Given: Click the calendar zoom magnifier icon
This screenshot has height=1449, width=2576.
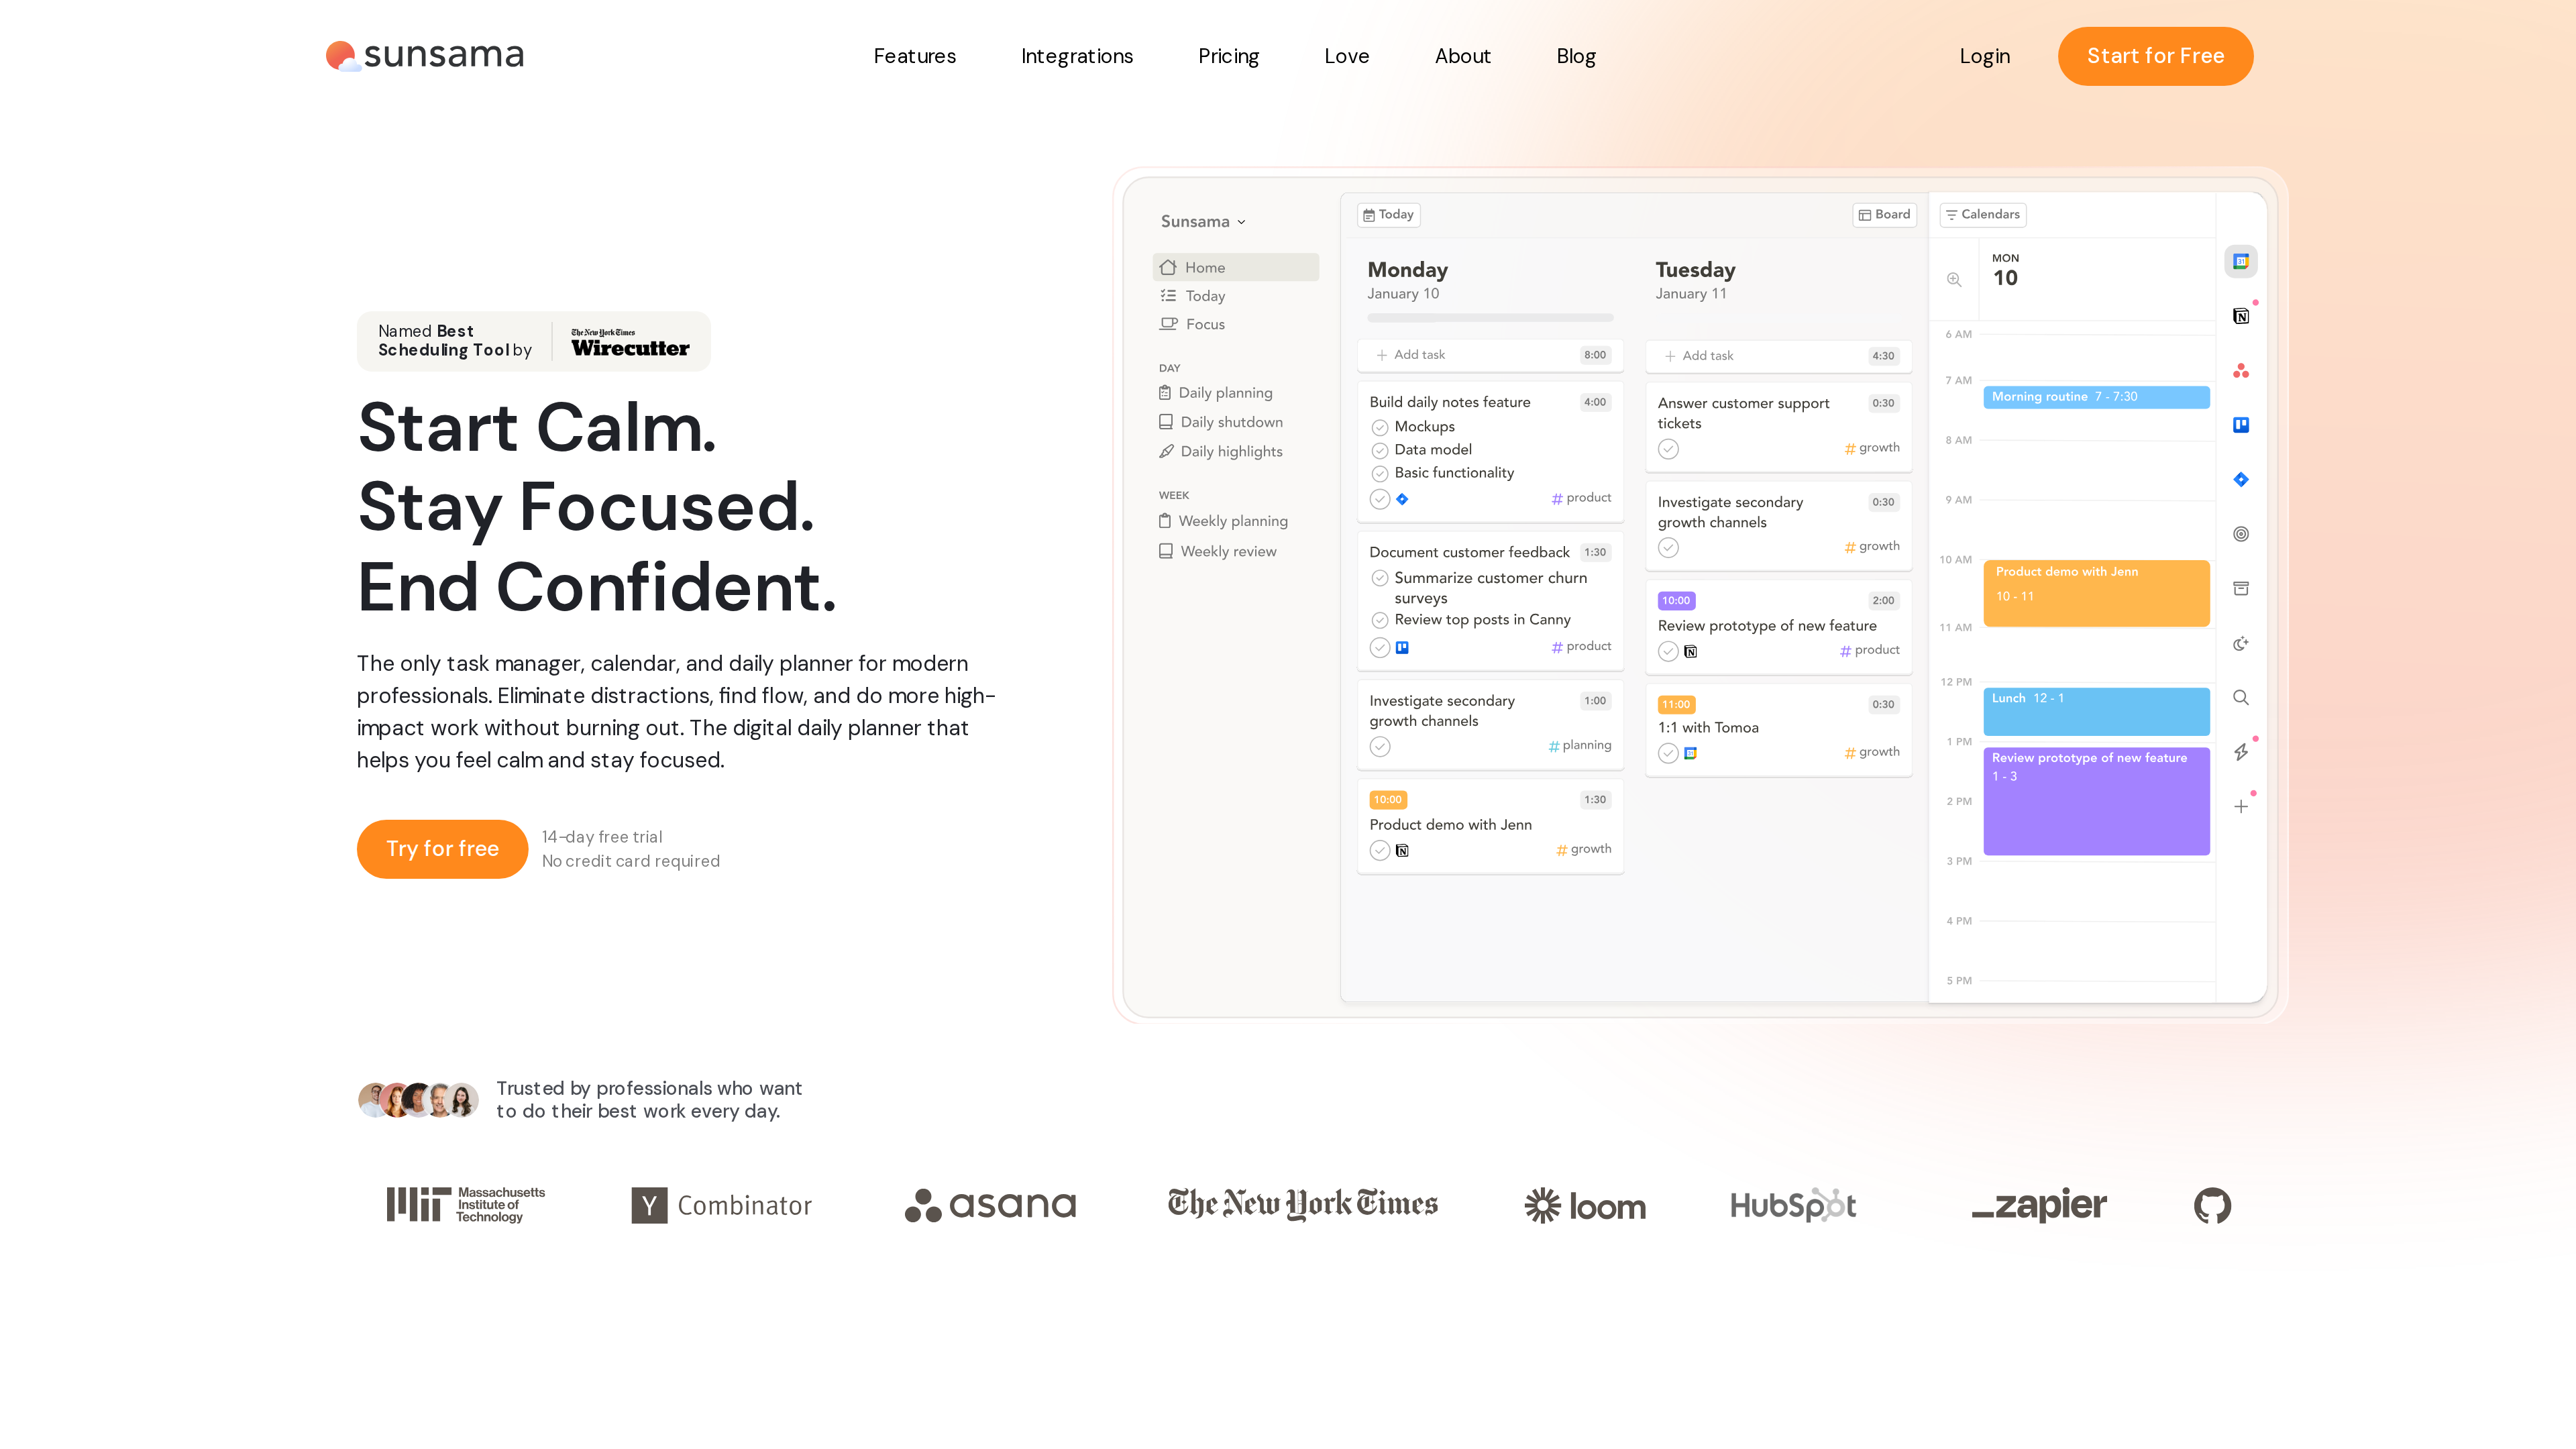Looking at the screenshot, I should point(1954,279).
